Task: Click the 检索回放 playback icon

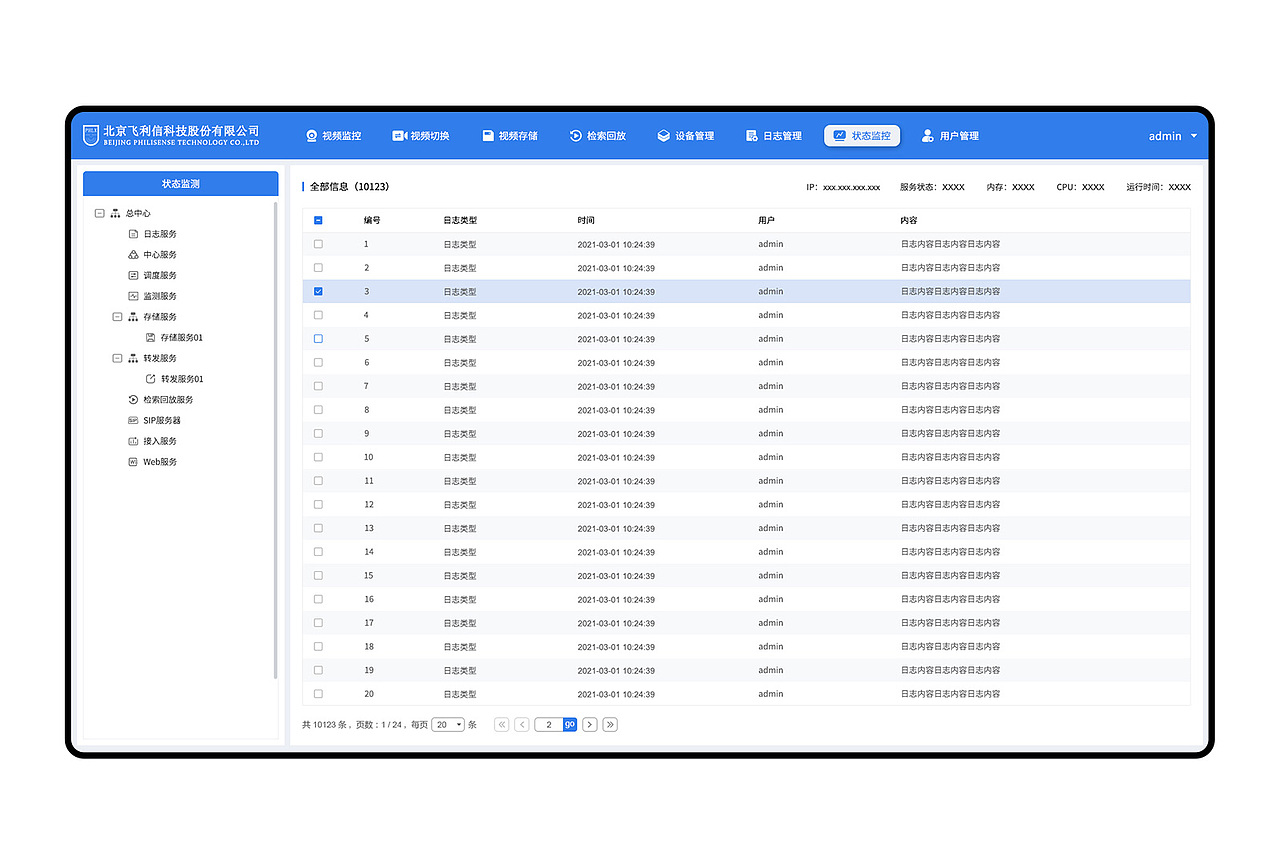Action: click(x=576, y=136)
